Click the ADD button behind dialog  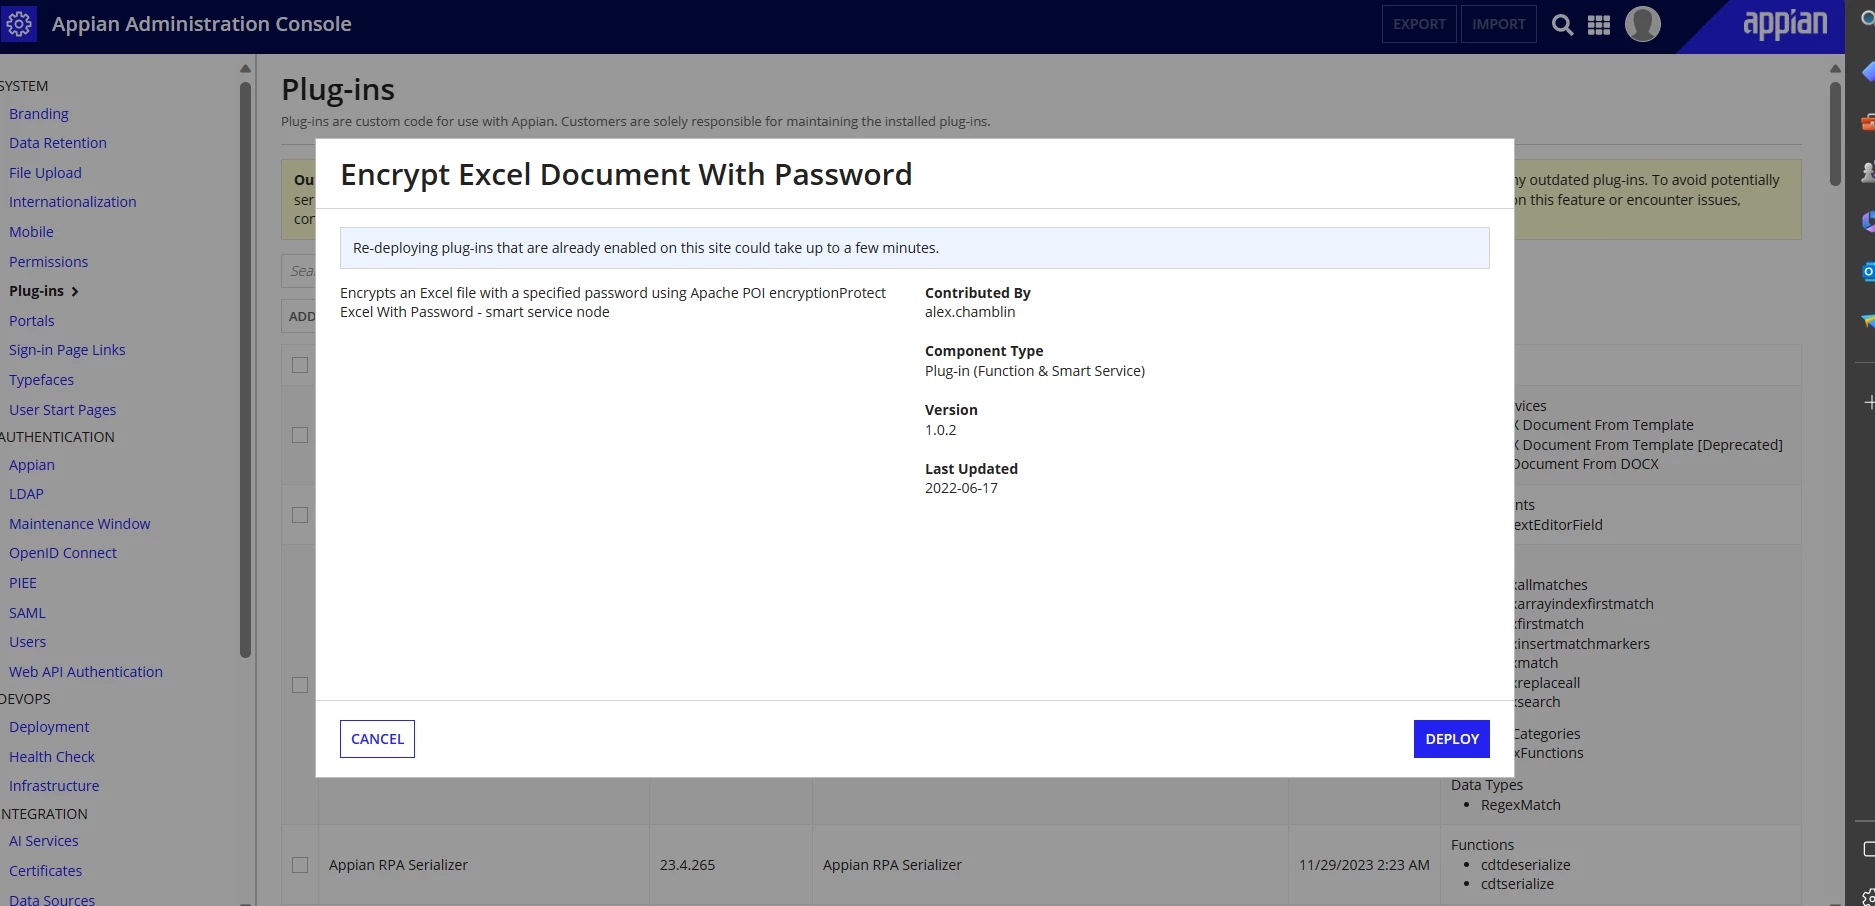tap(299, 316)
